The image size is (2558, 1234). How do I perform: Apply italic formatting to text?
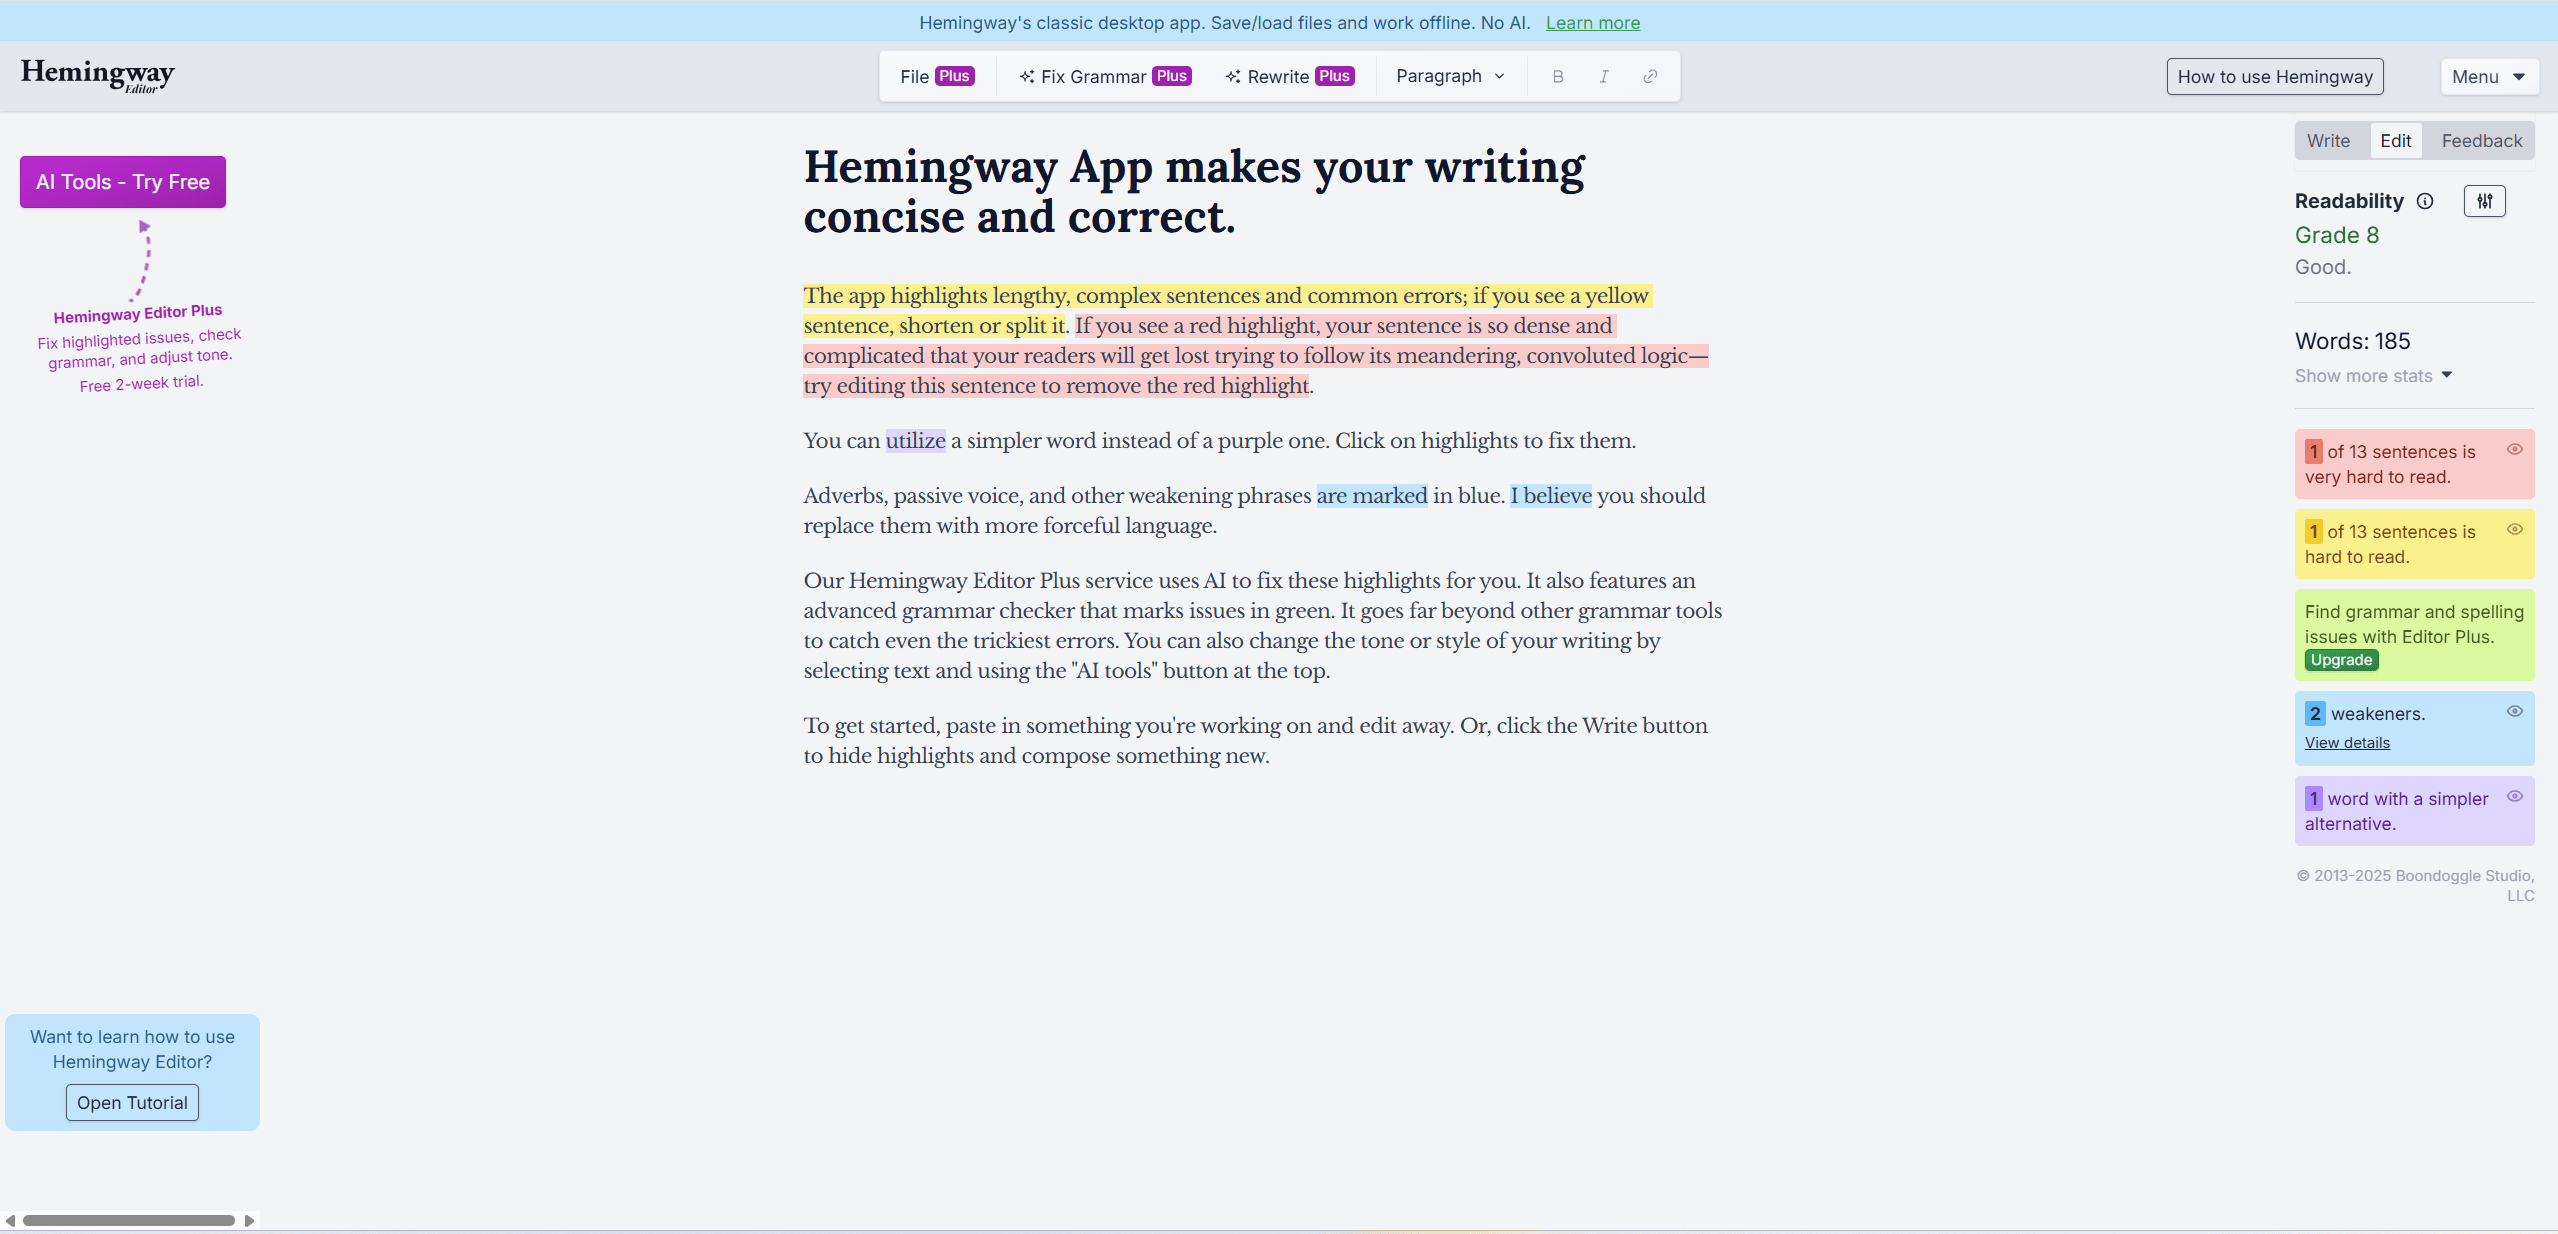[1604, 76]
